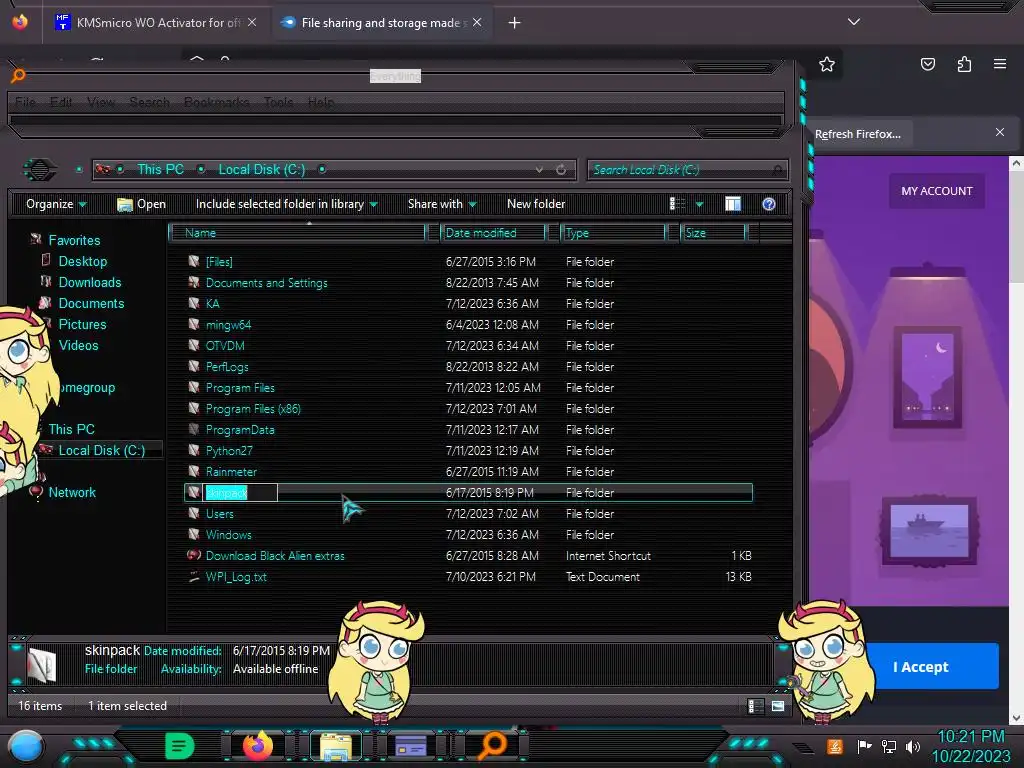Open the address bar history dropdown

pos(539,170)
